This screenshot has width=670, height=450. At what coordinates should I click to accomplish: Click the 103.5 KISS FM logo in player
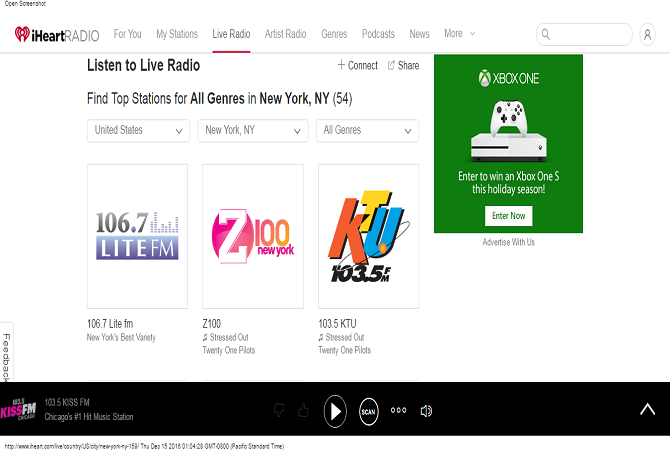(x=18, y=409)
